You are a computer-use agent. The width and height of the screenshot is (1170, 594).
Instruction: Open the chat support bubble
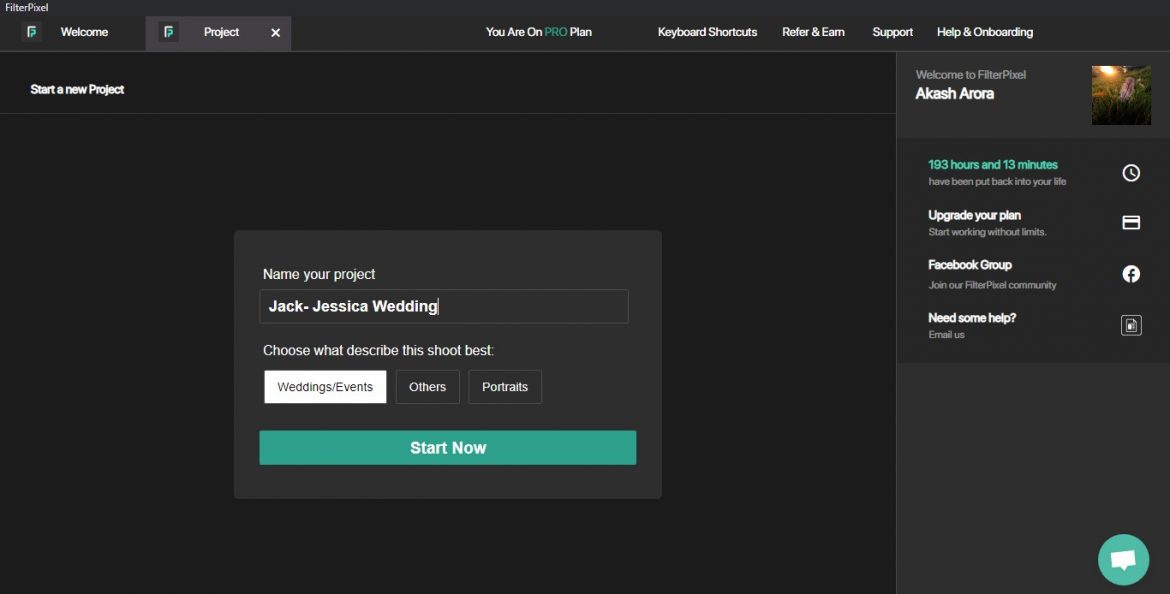tap(1122, 559)
